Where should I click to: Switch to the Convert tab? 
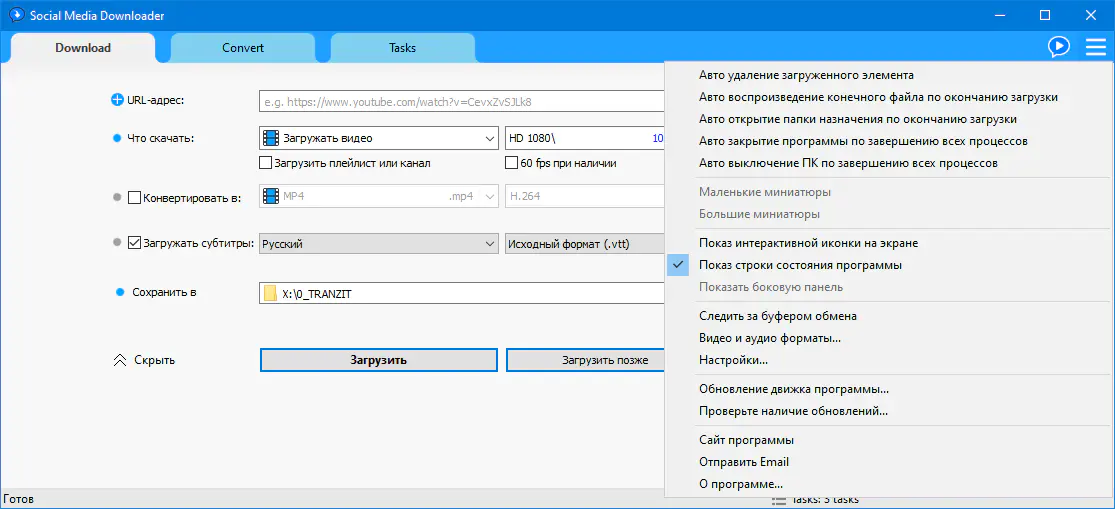pos(243,48)
